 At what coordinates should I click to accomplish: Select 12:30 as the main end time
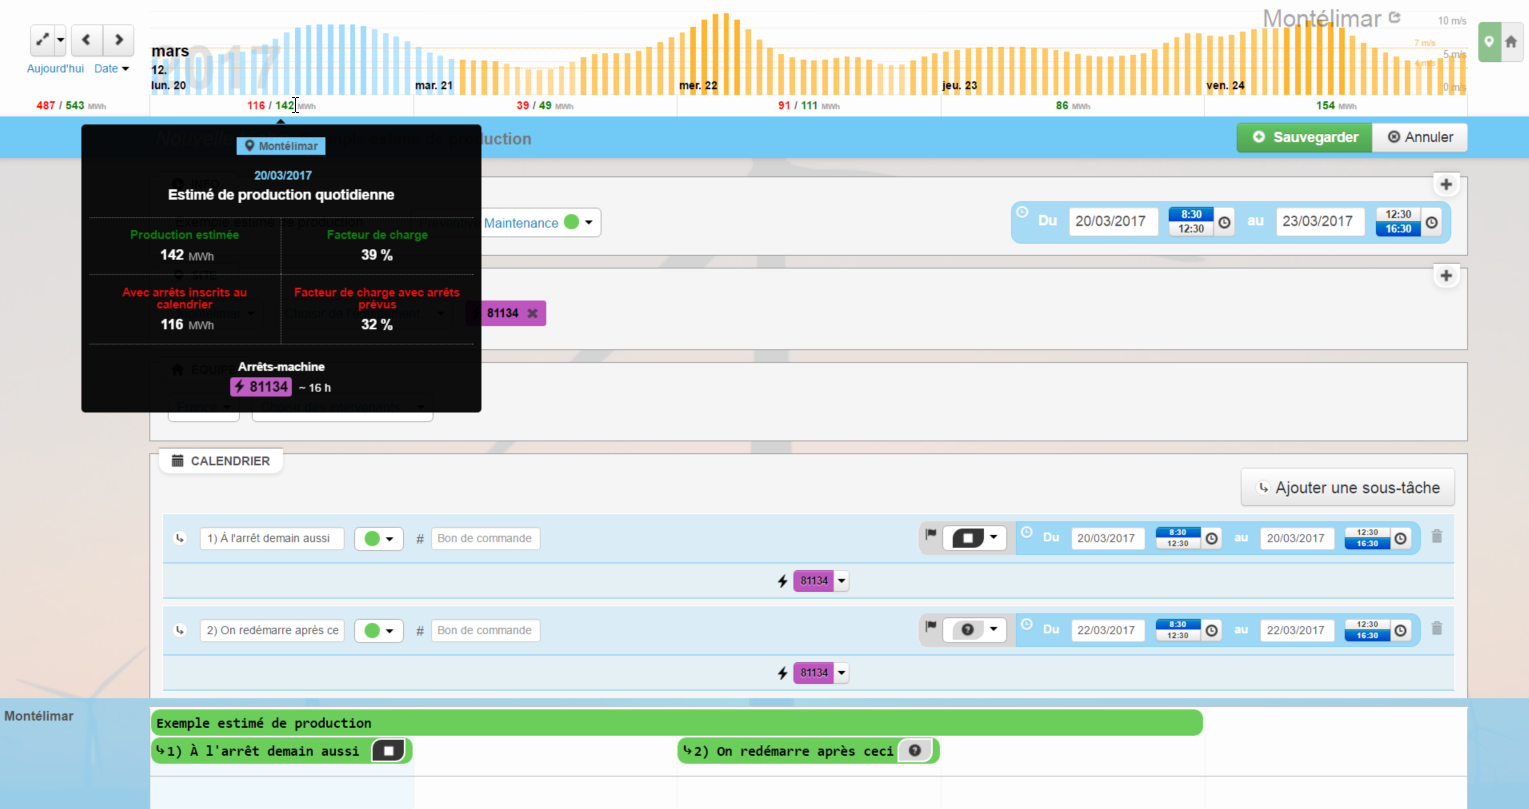[1398, 214]
